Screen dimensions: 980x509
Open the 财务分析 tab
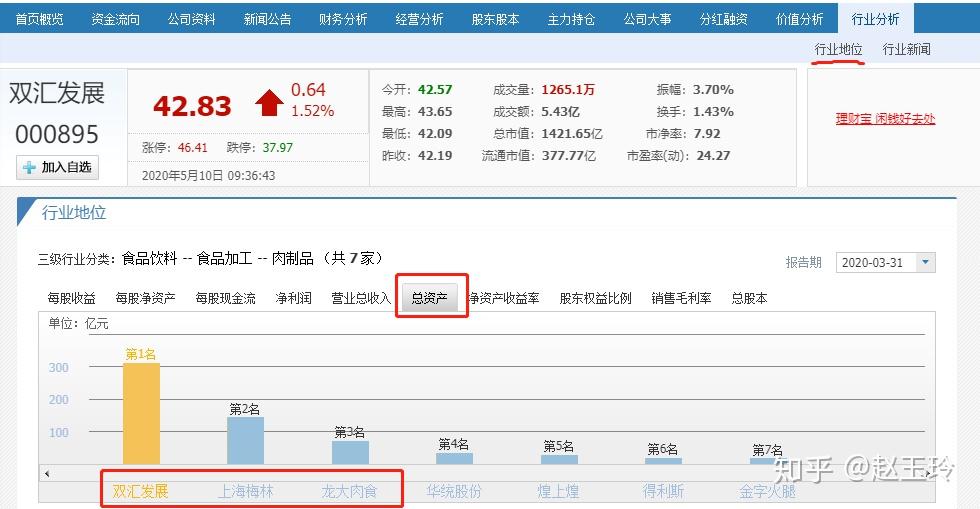pos(343,19)
